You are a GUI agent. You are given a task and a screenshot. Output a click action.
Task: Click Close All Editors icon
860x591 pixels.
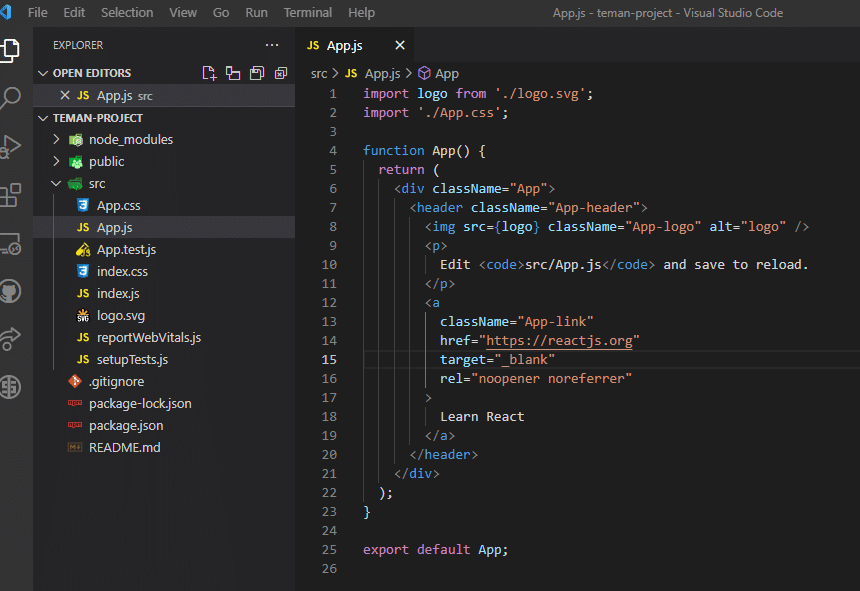click(x=281, y=73)
